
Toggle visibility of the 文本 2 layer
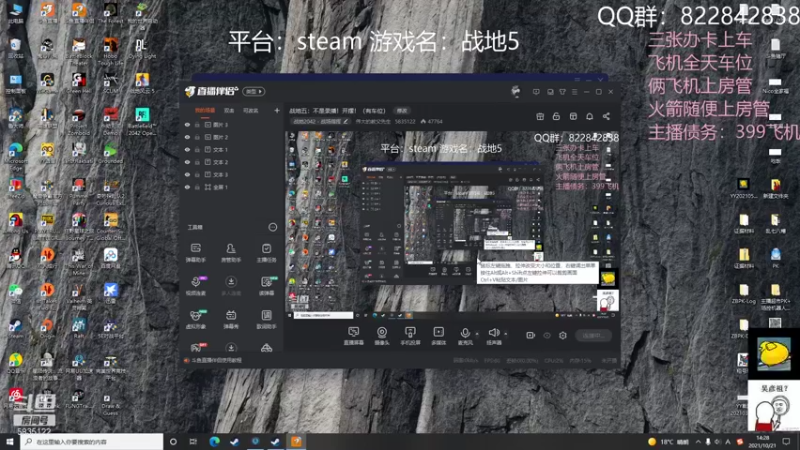tap(187, 162)
